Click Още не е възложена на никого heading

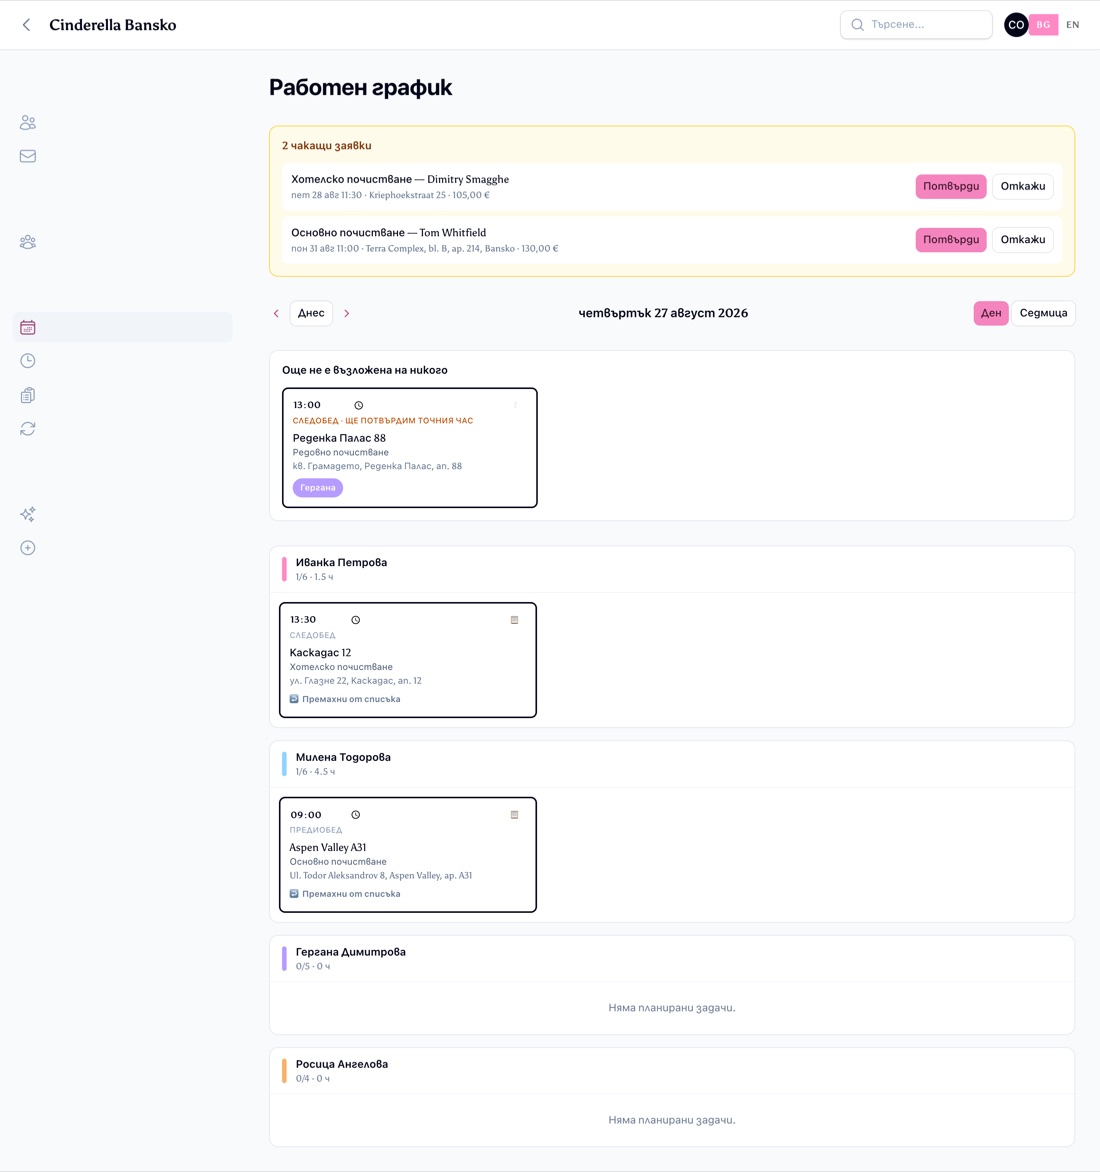tap(365, 370)
